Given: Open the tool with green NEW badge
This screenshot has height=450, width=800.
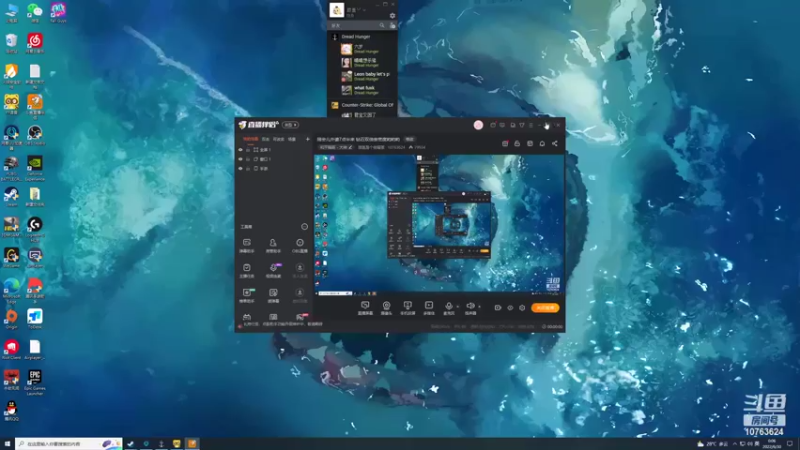Looking at the screenshot, I should pyautogui.click(x=247, y=295).
